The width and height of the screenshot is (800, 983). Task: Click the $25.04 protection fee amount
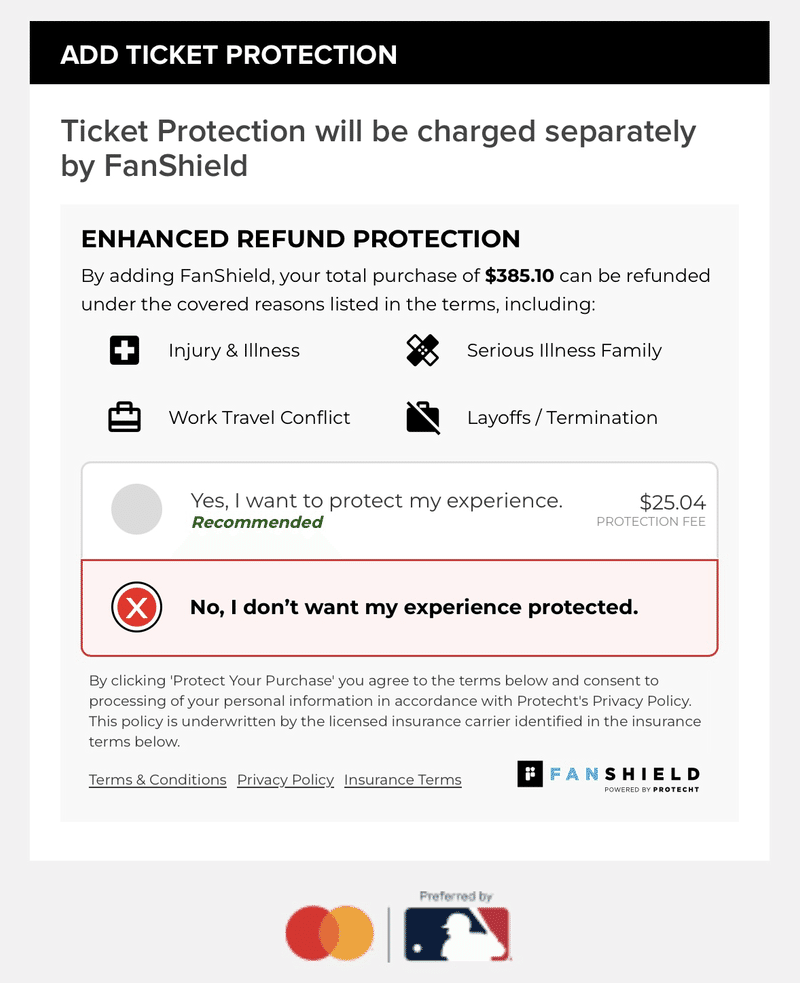point(672,502)
